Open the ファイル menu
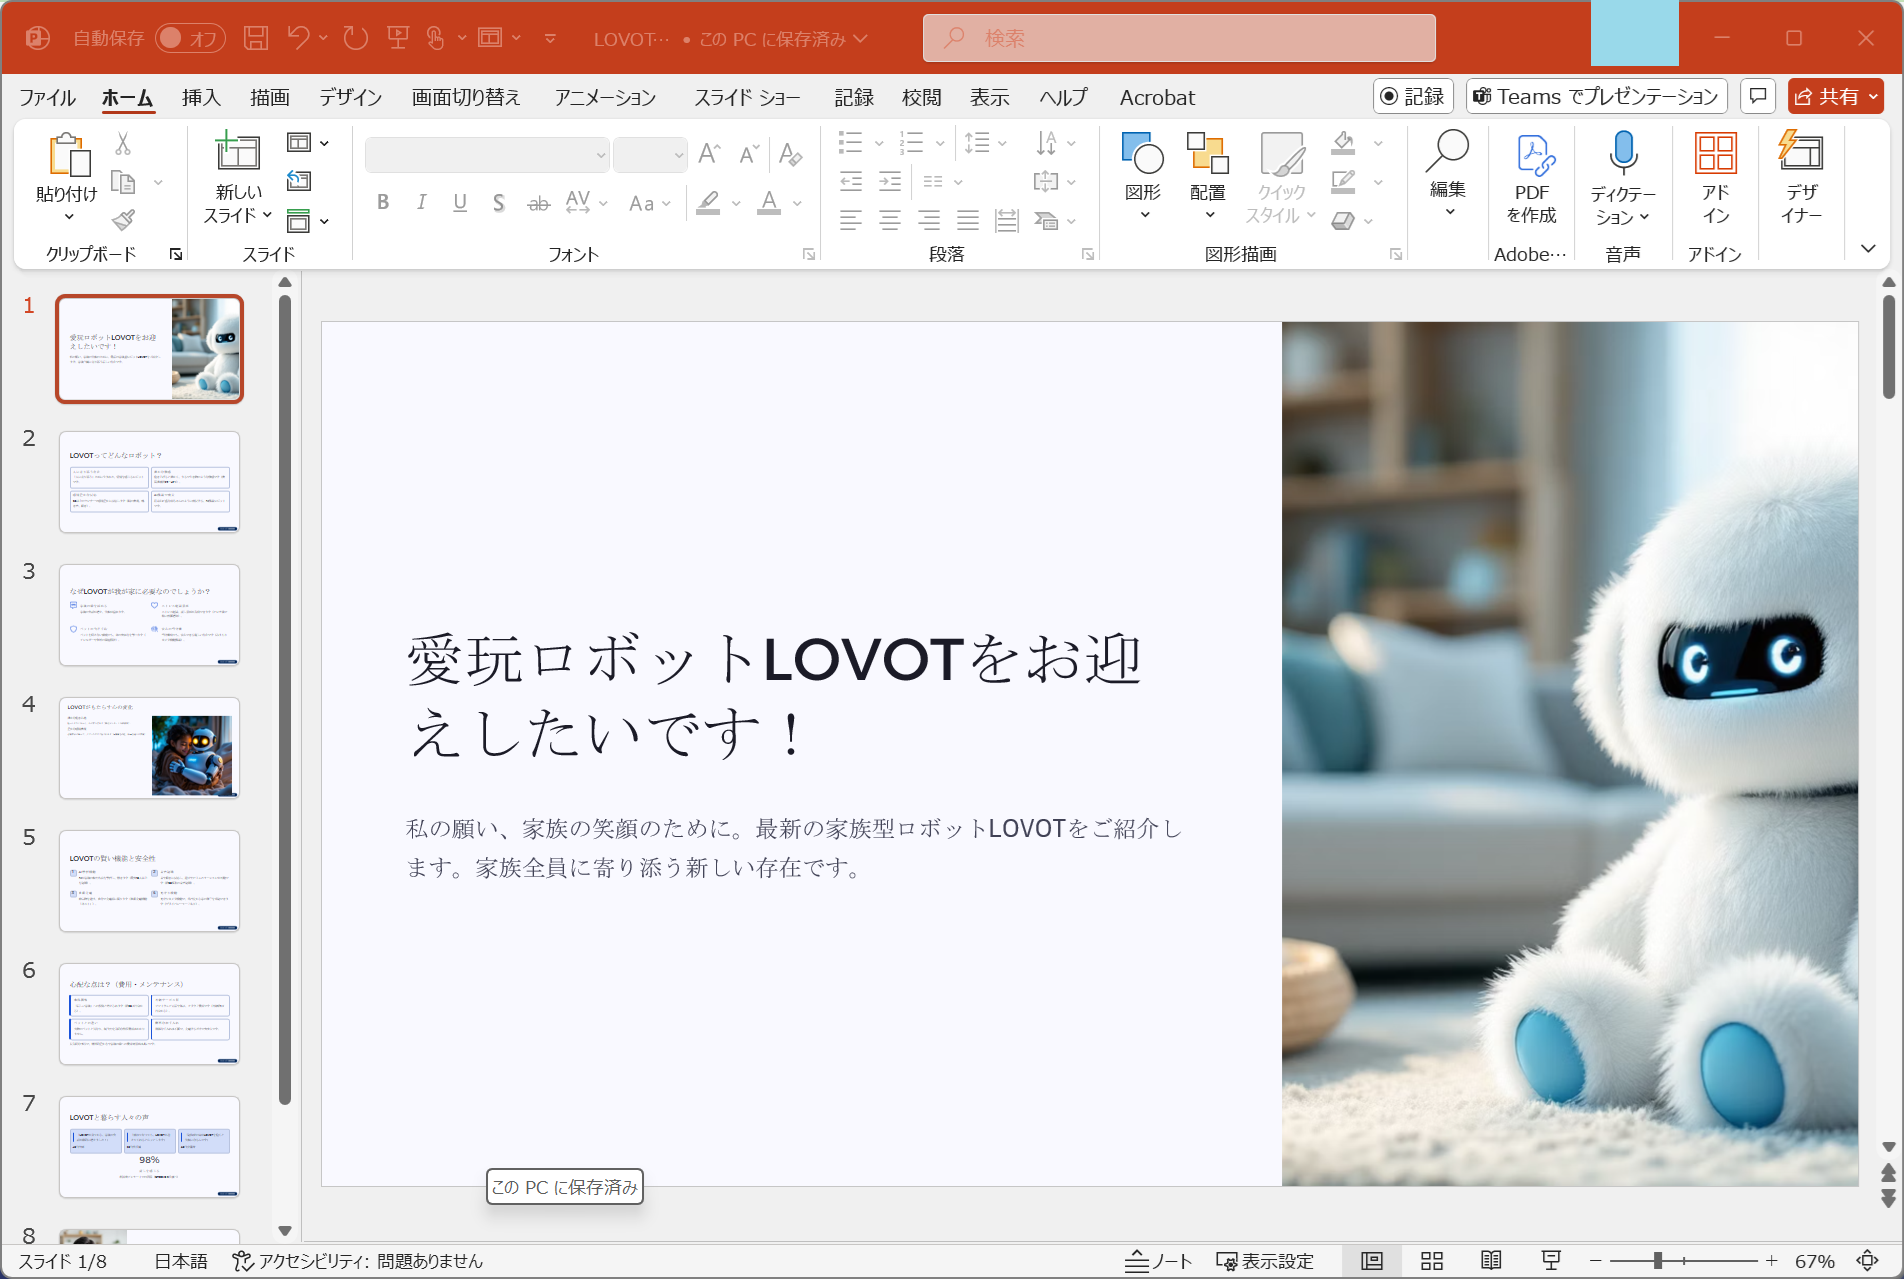This screenshot has height=1279, width=1904. (x=47, y=97)
